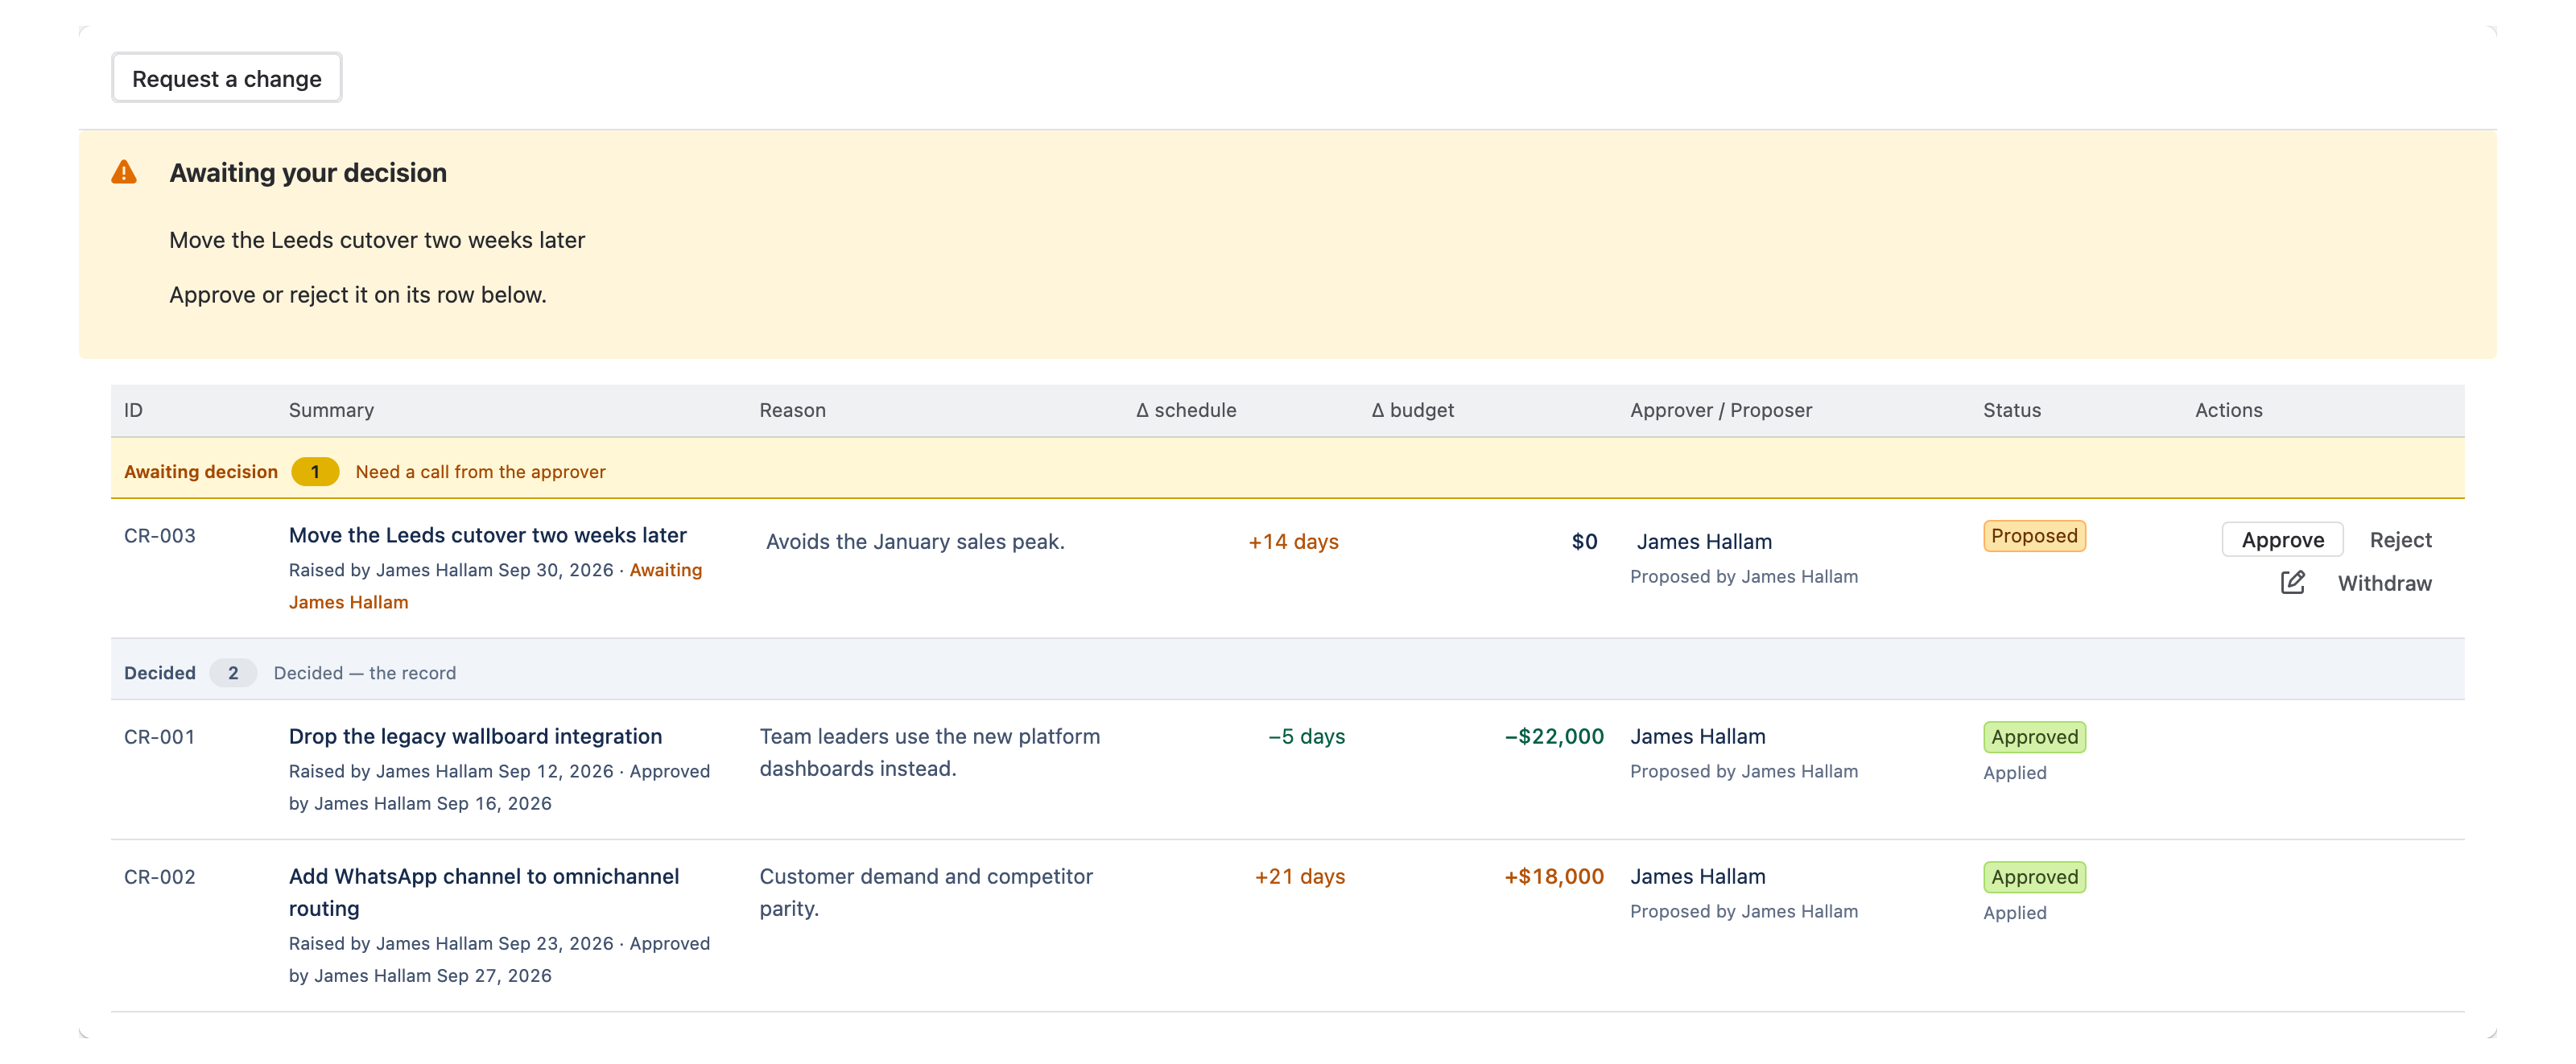2576x1064 pixels.
Task: Open the Request a change form
Action: pyautogui.click(x=226, y=78)
